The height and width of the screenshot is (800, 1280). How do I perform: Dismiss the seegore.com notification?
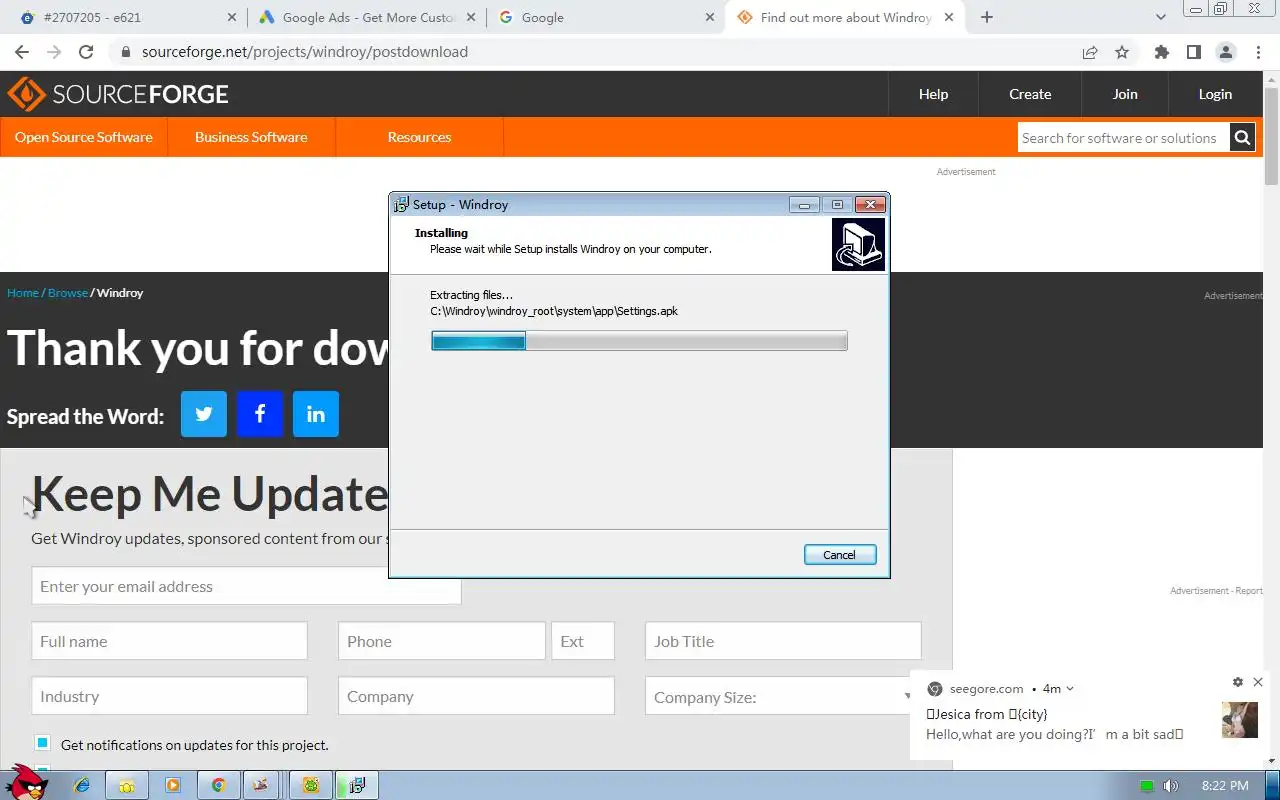[1258, 682]
